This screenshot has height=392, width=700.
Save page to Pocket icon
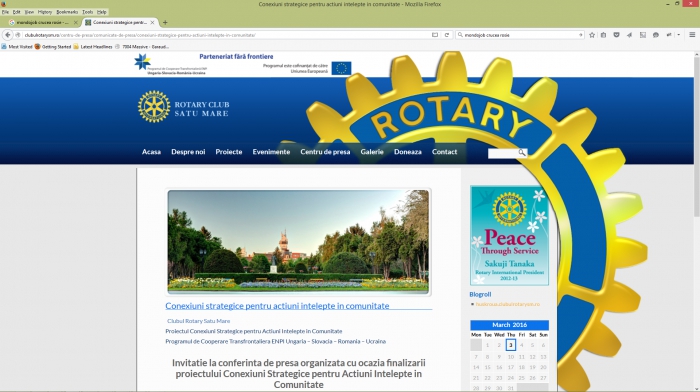click(617, 35)
